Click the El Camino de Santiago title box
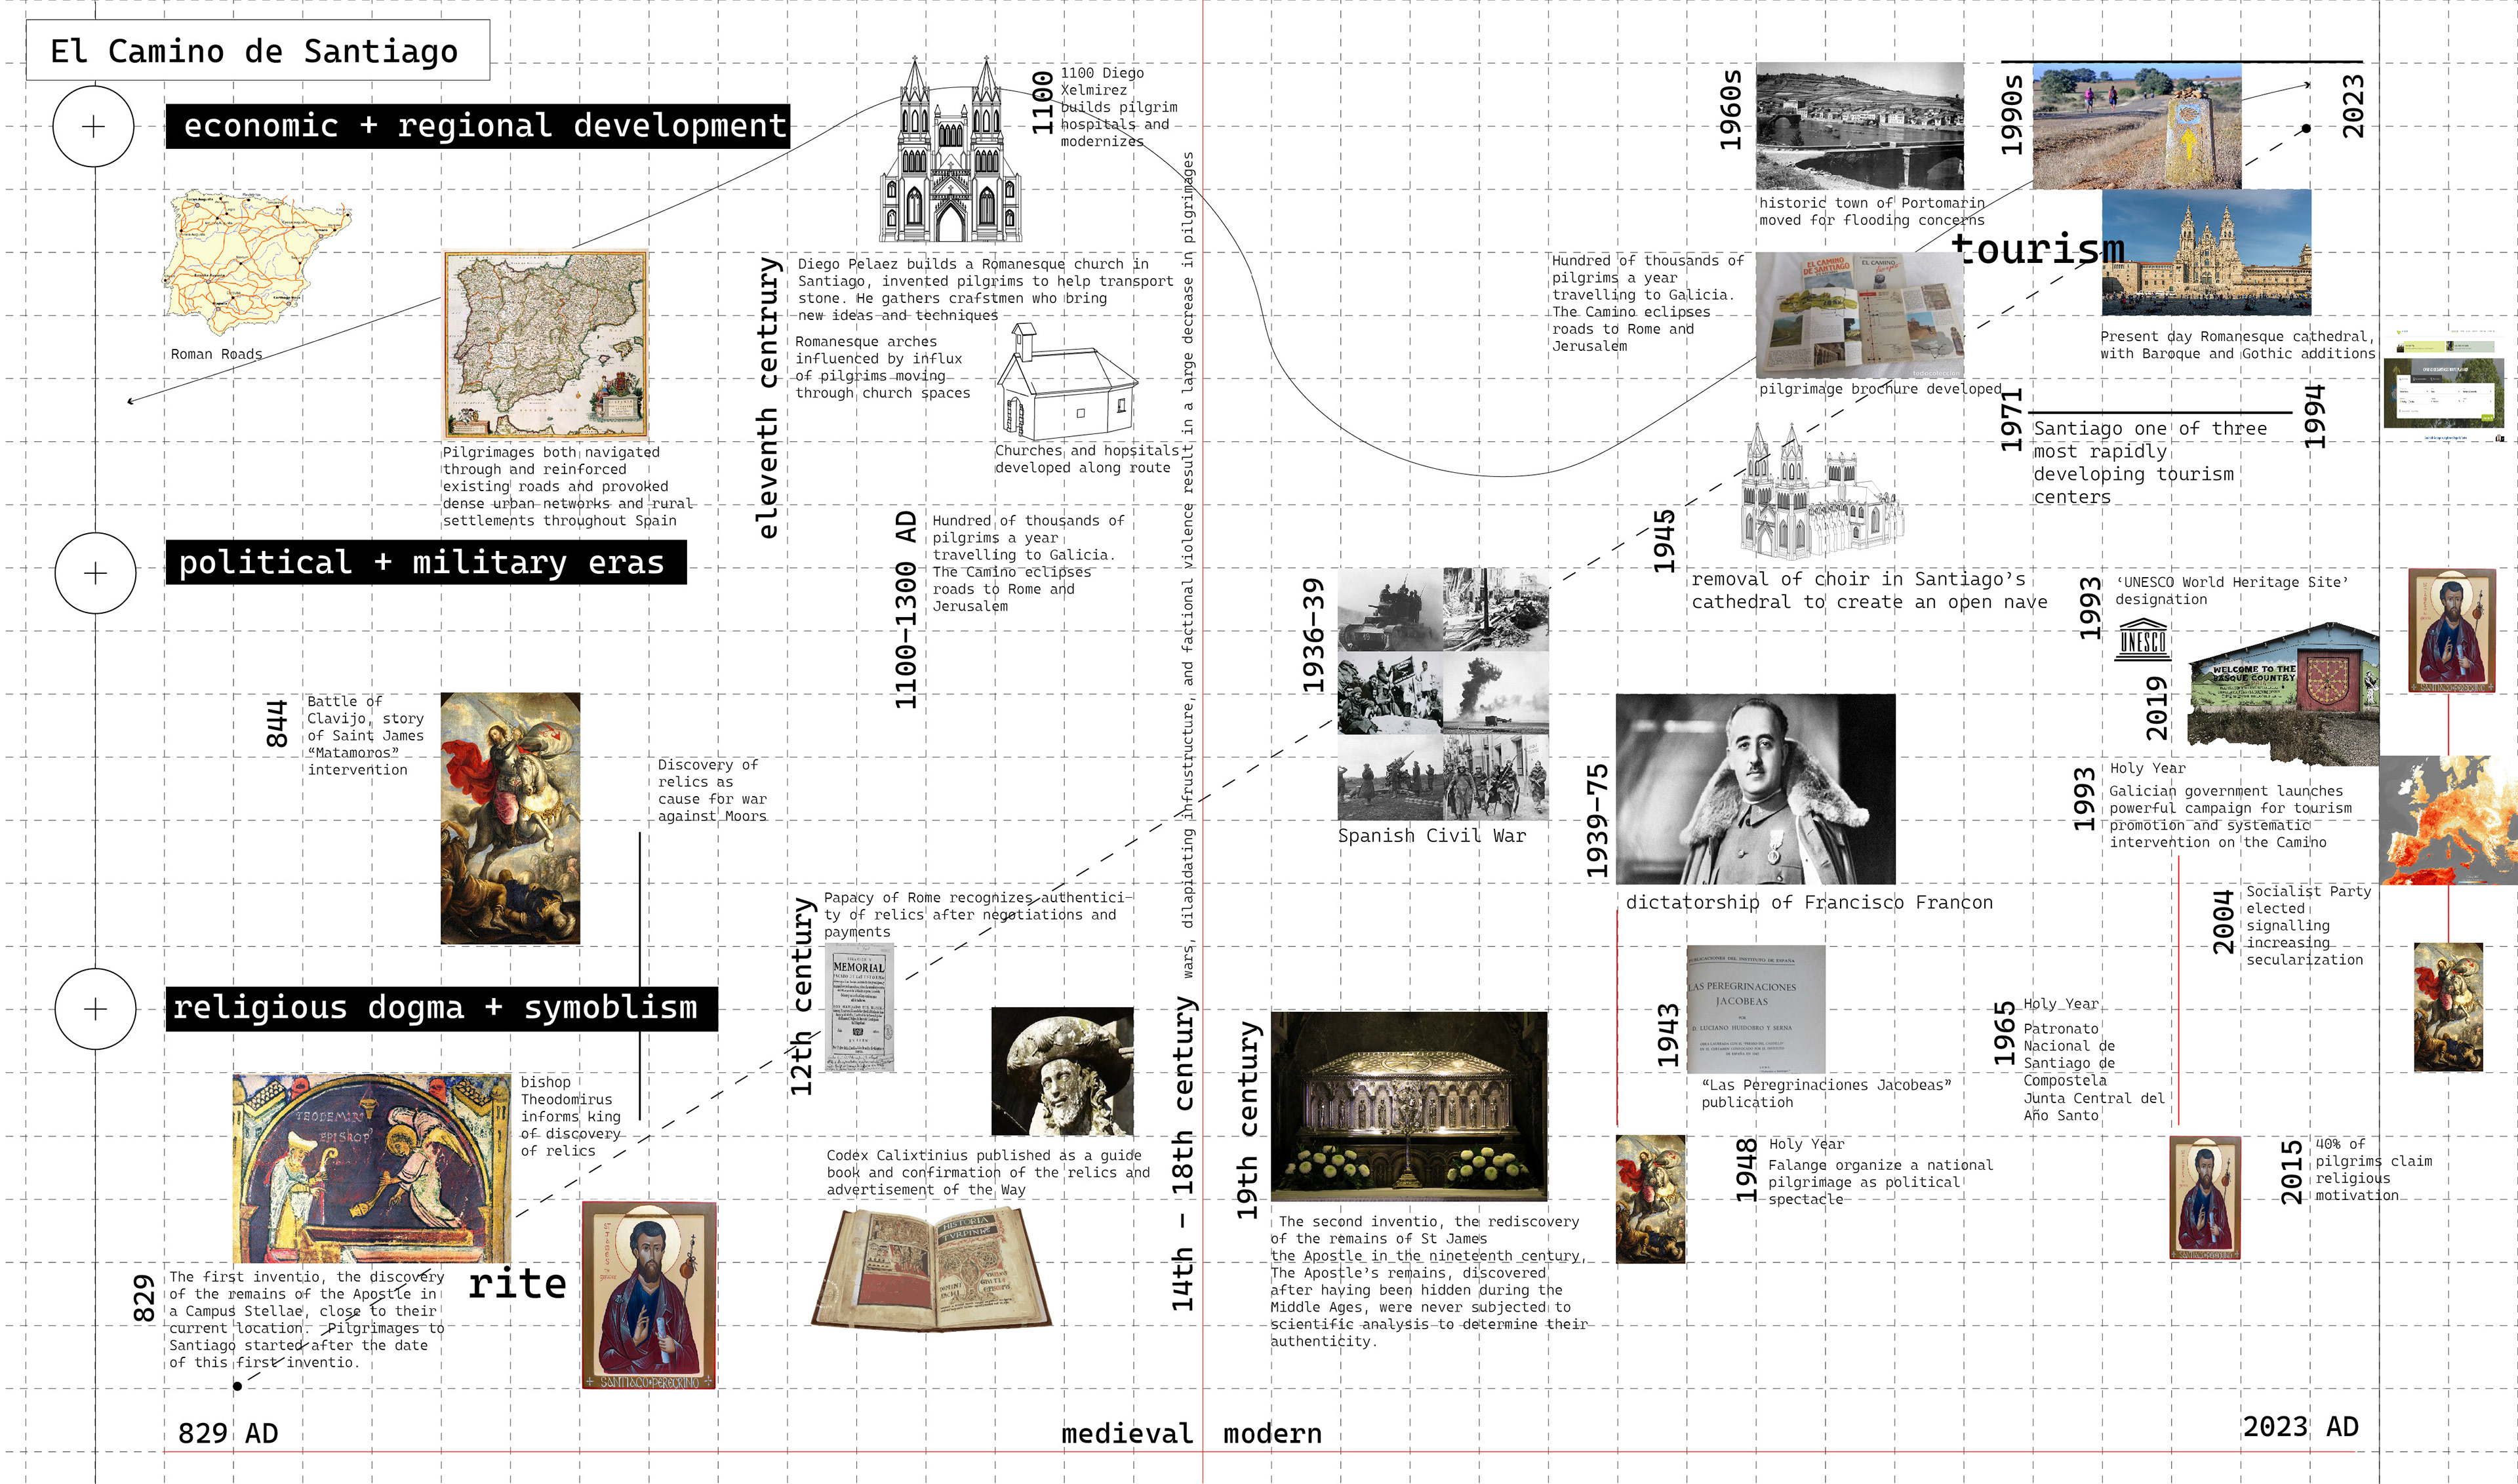 tap(258, 50)
